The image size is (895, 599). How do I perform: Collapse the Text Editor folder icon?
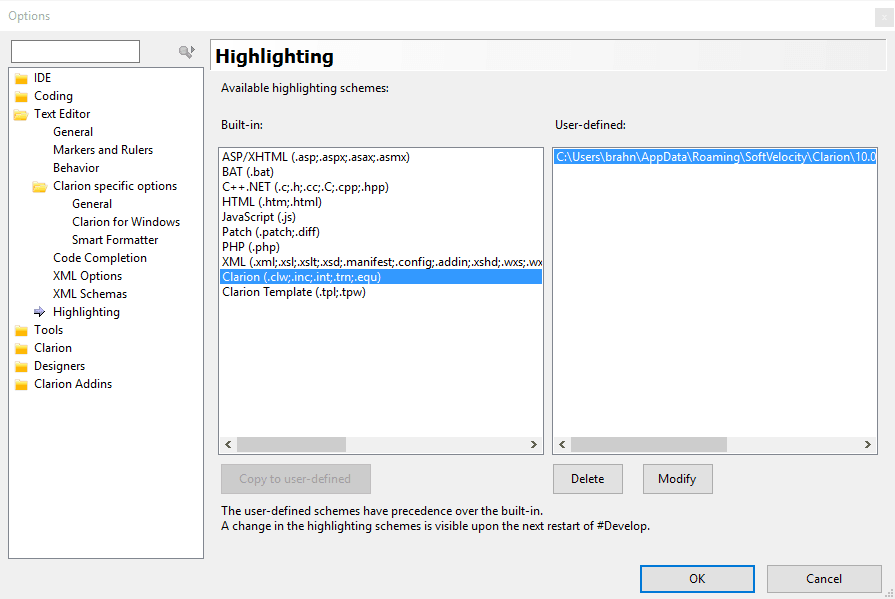tap(21, 114)
